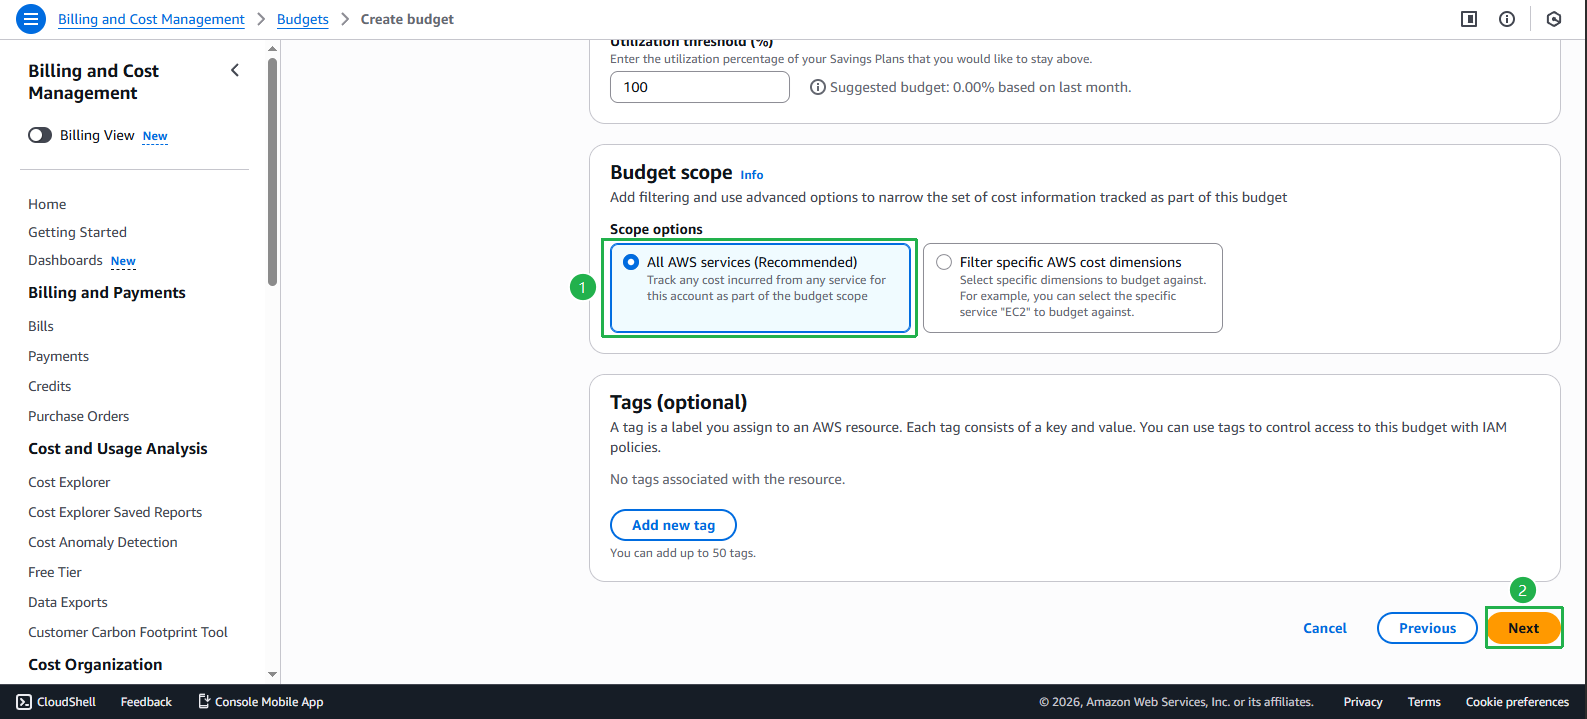
Task: Click the Tags (optional) heading
Action: point(679,402)
